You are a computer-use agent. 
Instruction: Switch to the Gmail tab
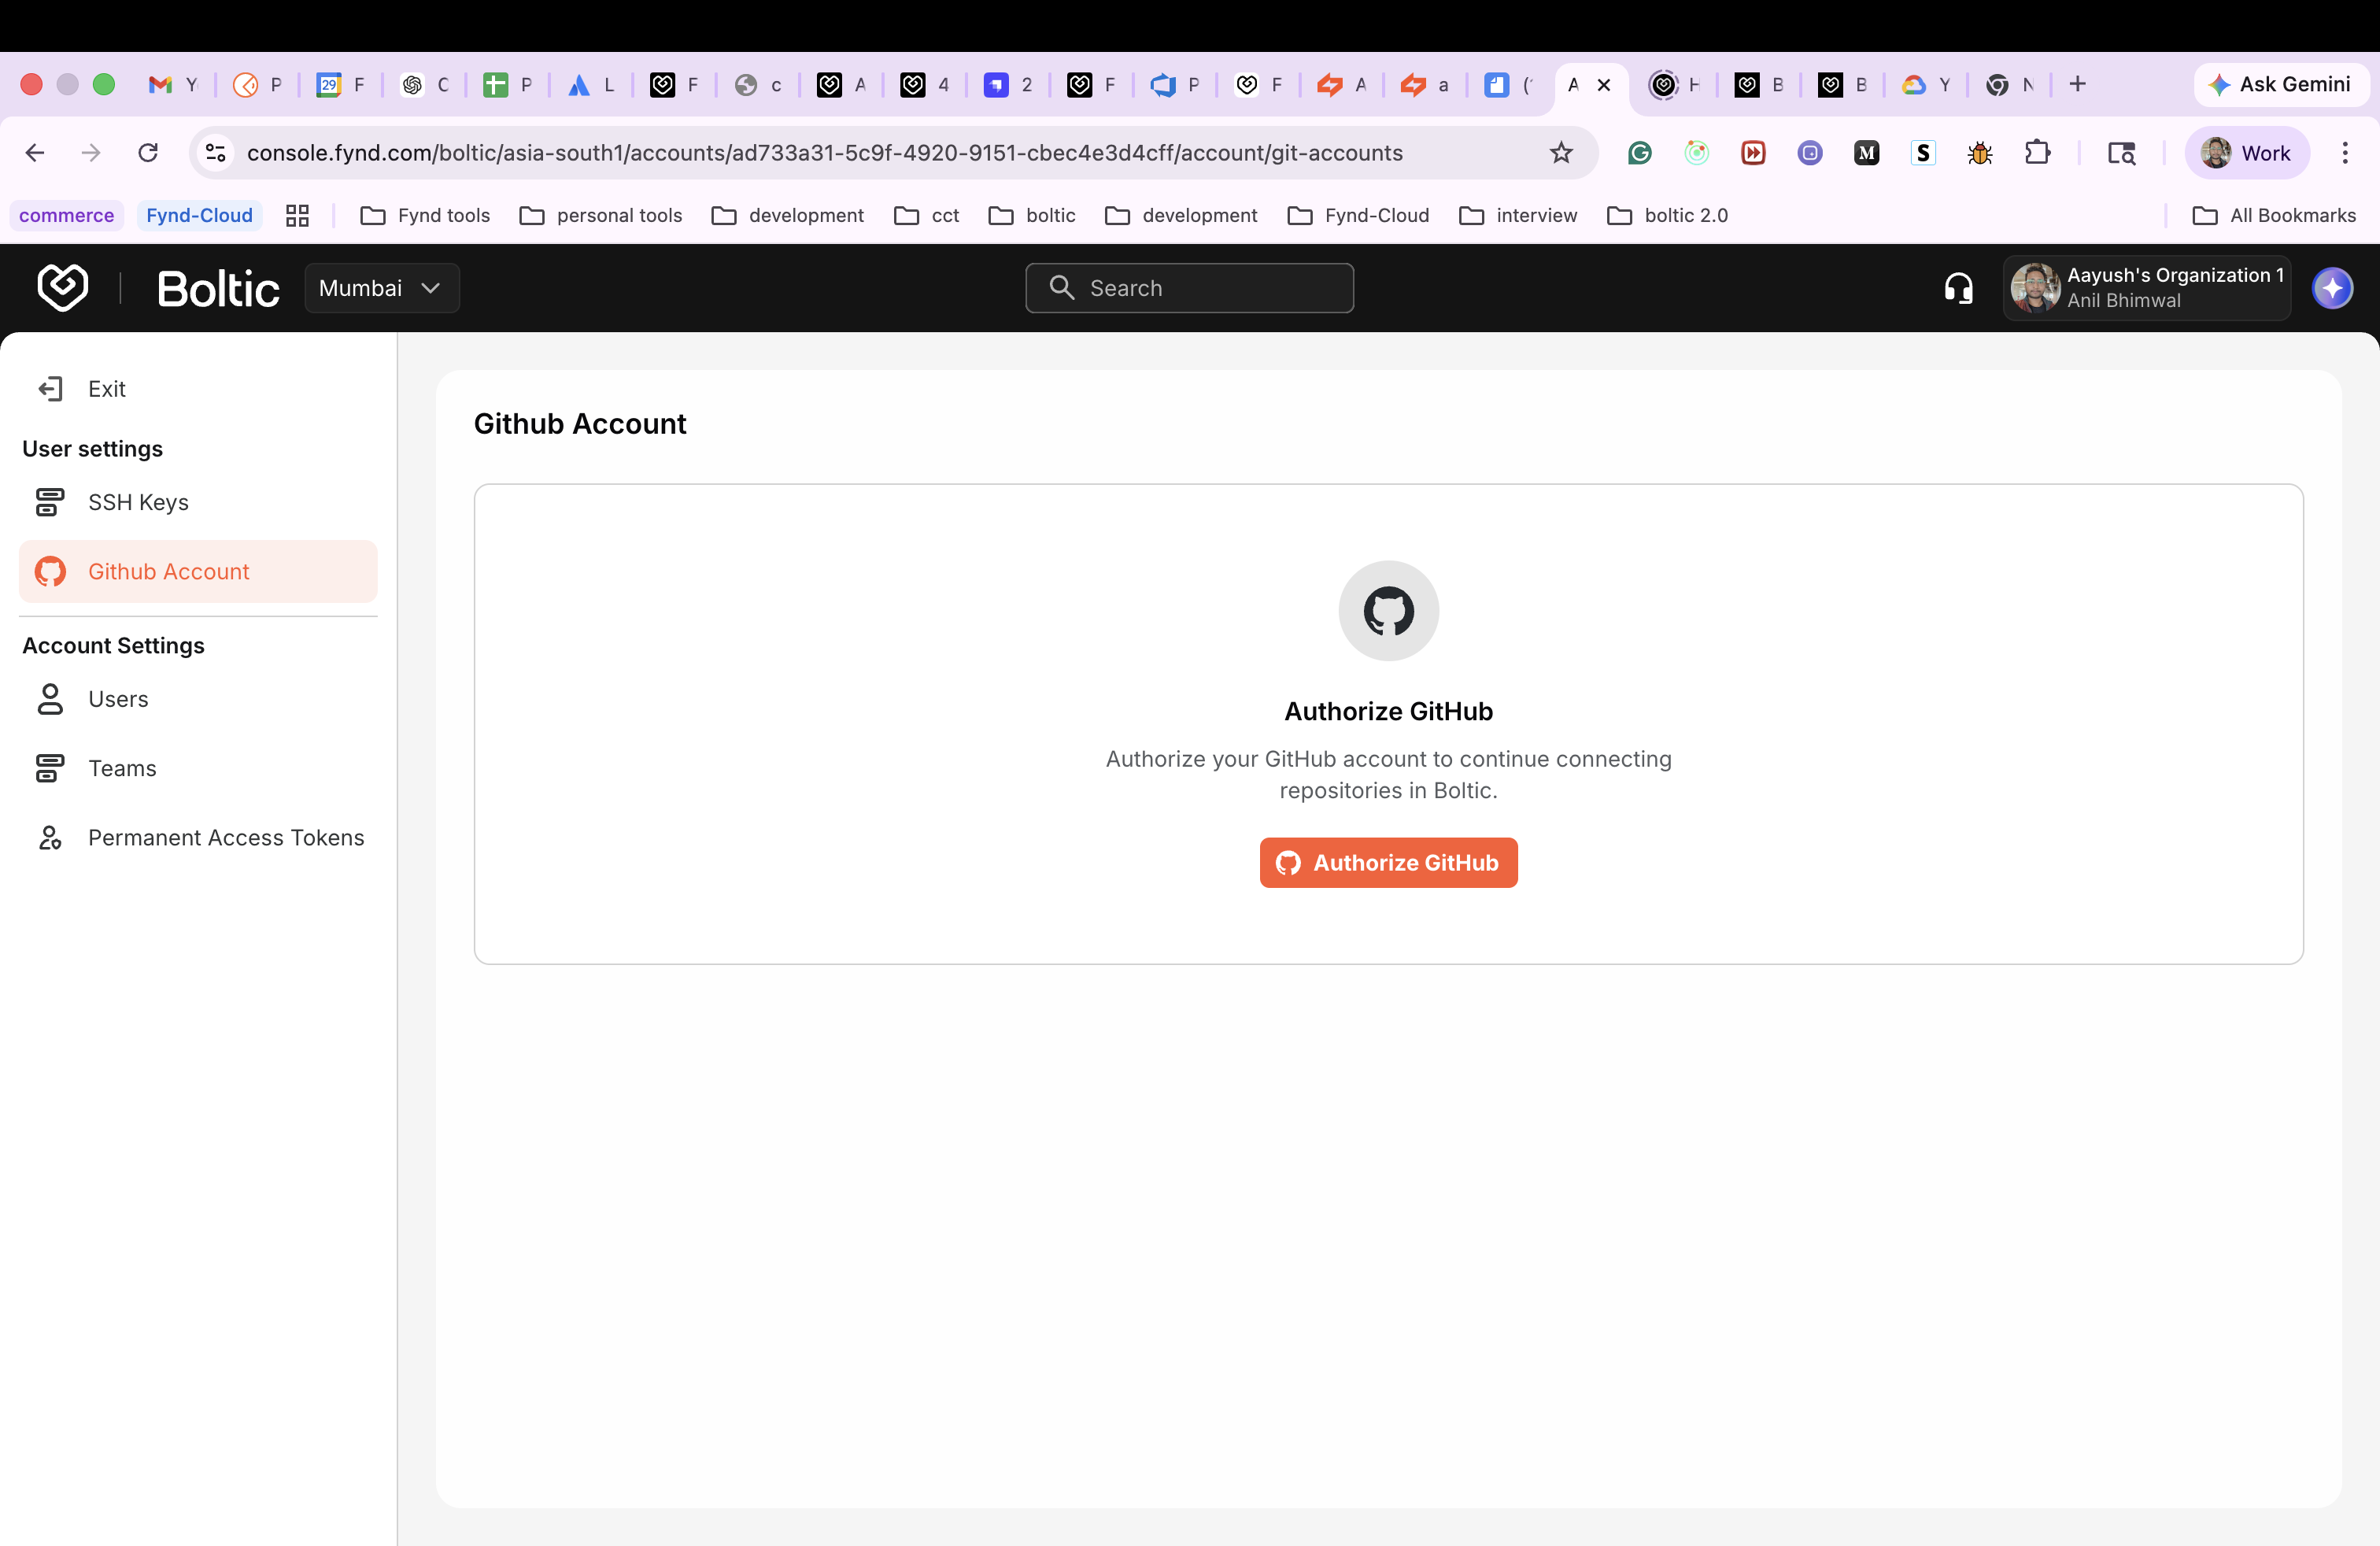click(x=173, y=84)
